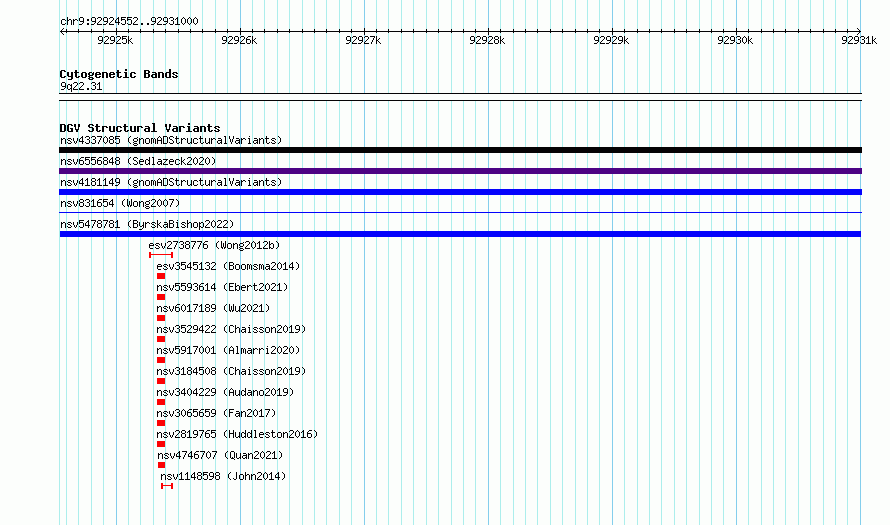
Task: Open the nsv831654 (Wong2007) label
Action: (x=120, y=203)
